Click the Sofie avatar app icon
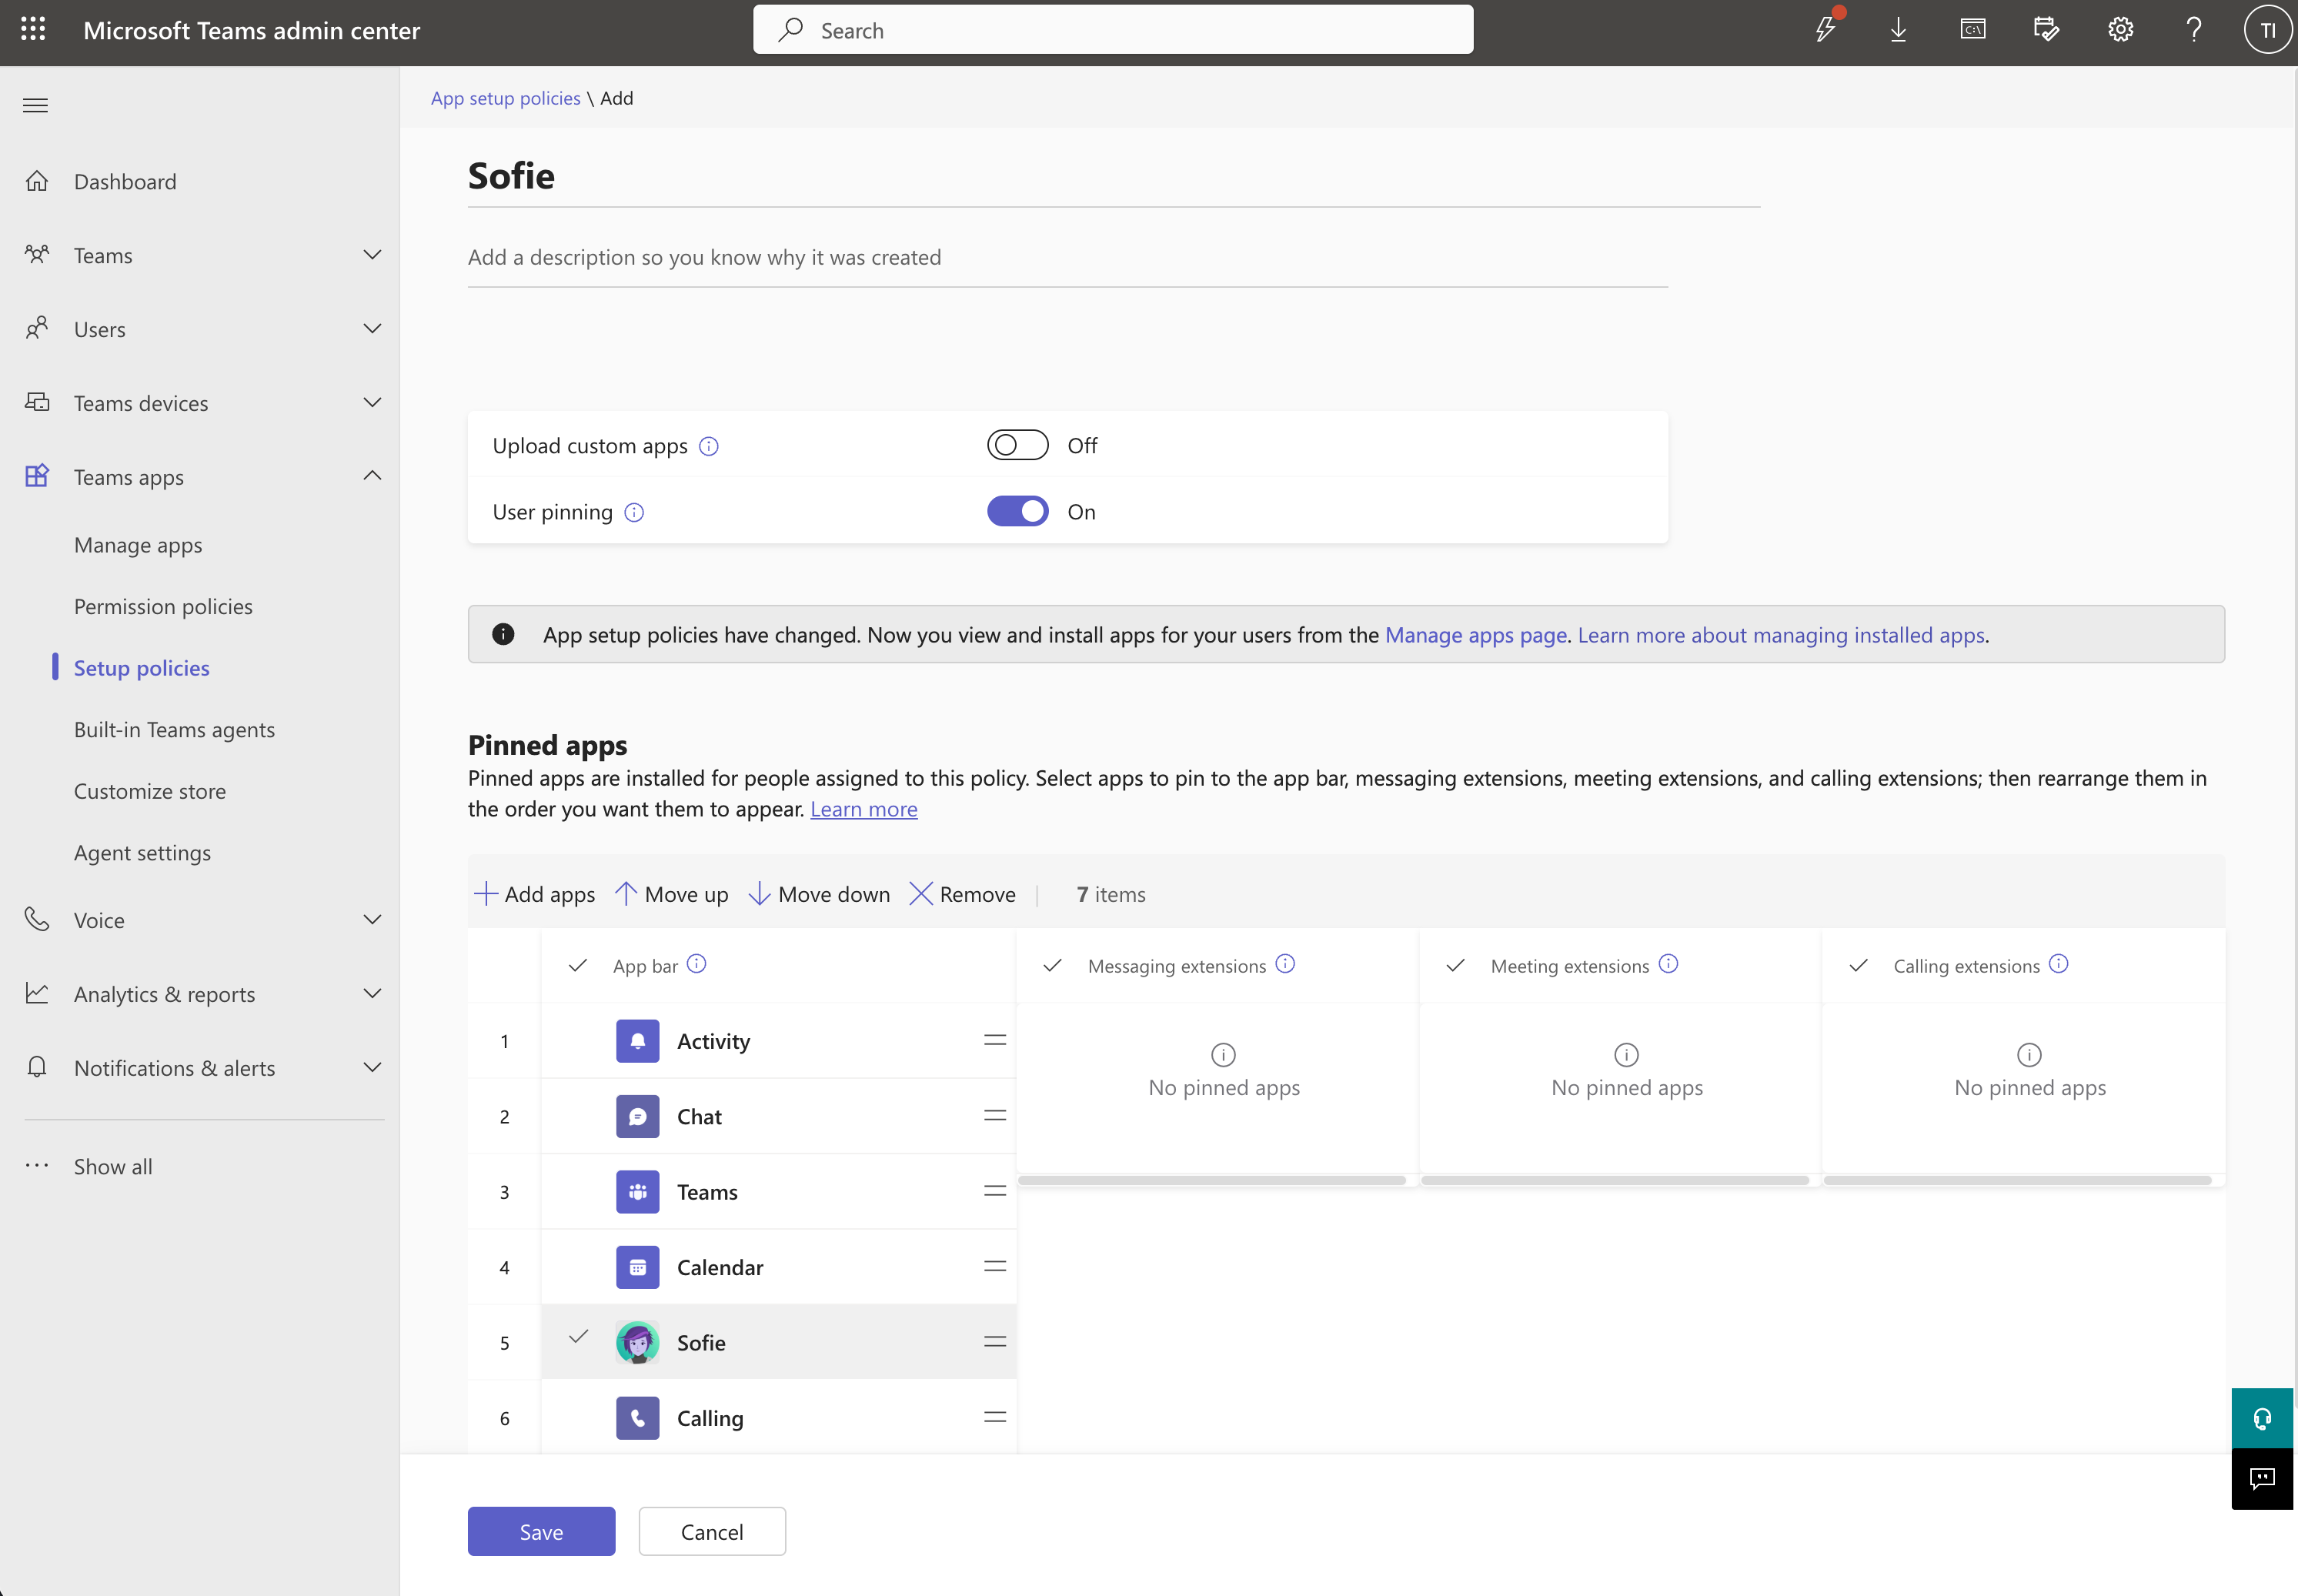2298x1596 pixels. [x=637, y=1342]
